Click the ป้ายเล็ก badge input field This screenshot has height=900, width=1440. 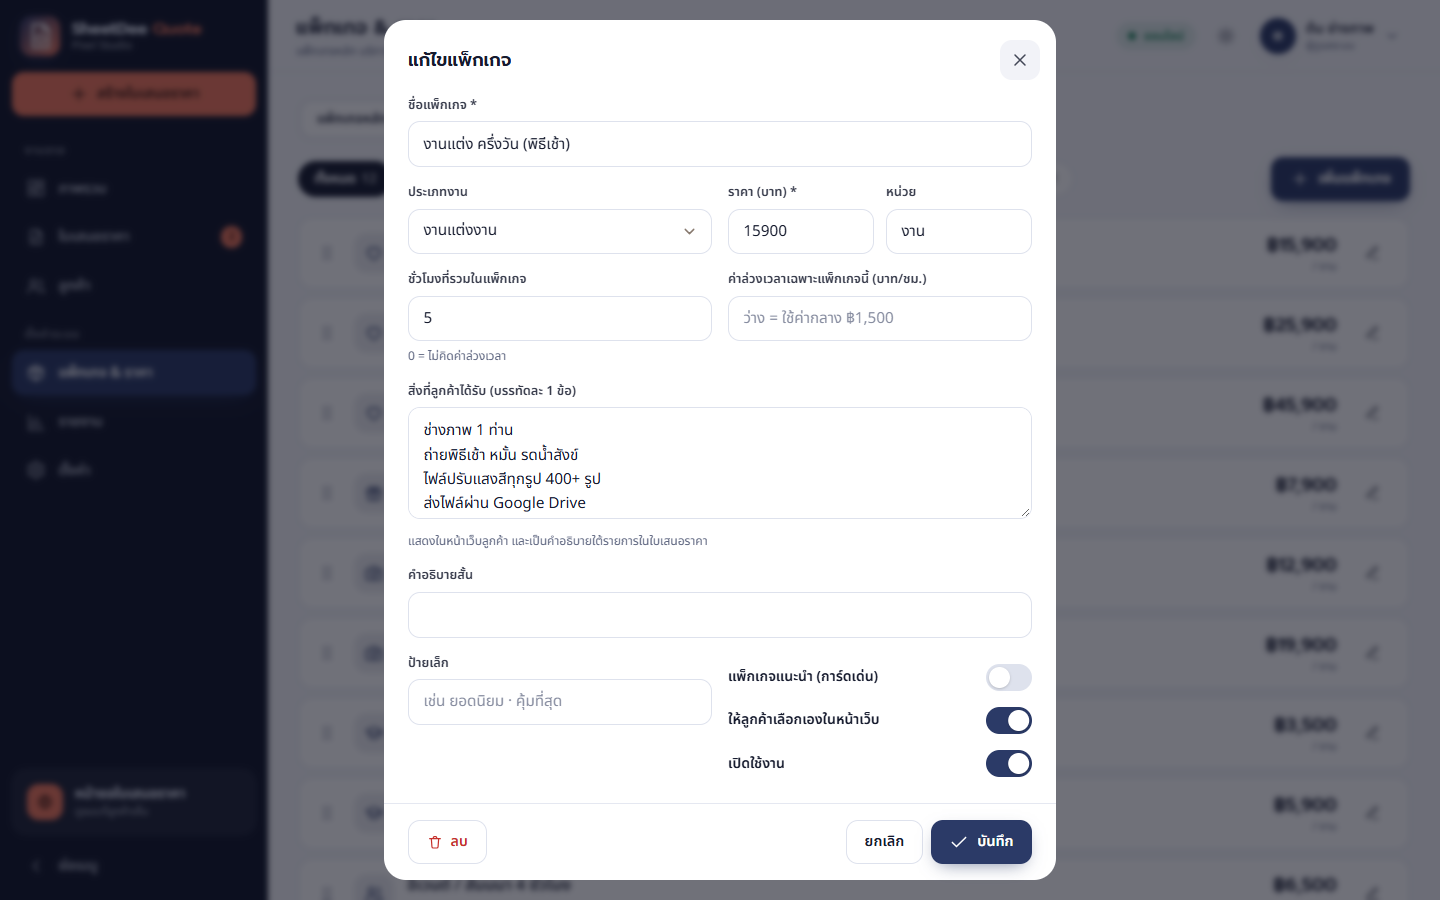(559, 702)
